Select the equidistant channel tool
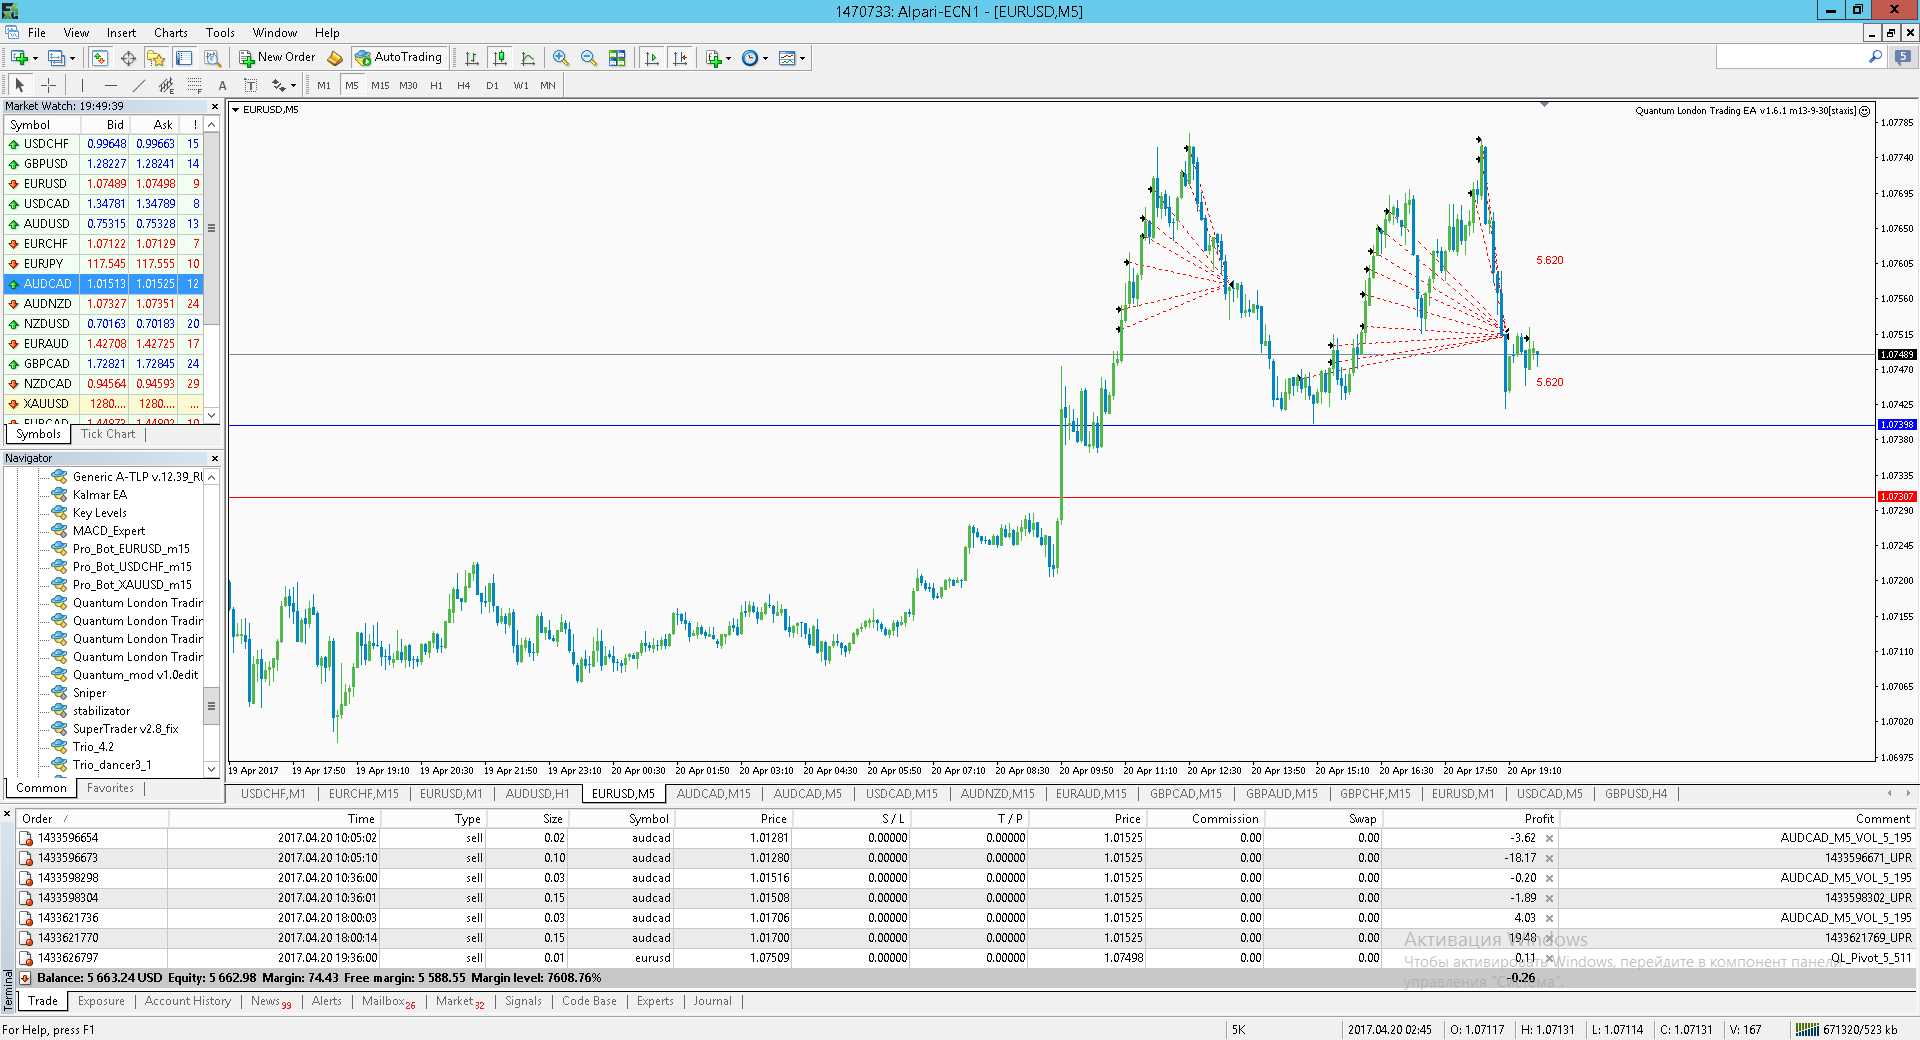This screenshot has width=1920, height=1040. (x=167, y=85)
